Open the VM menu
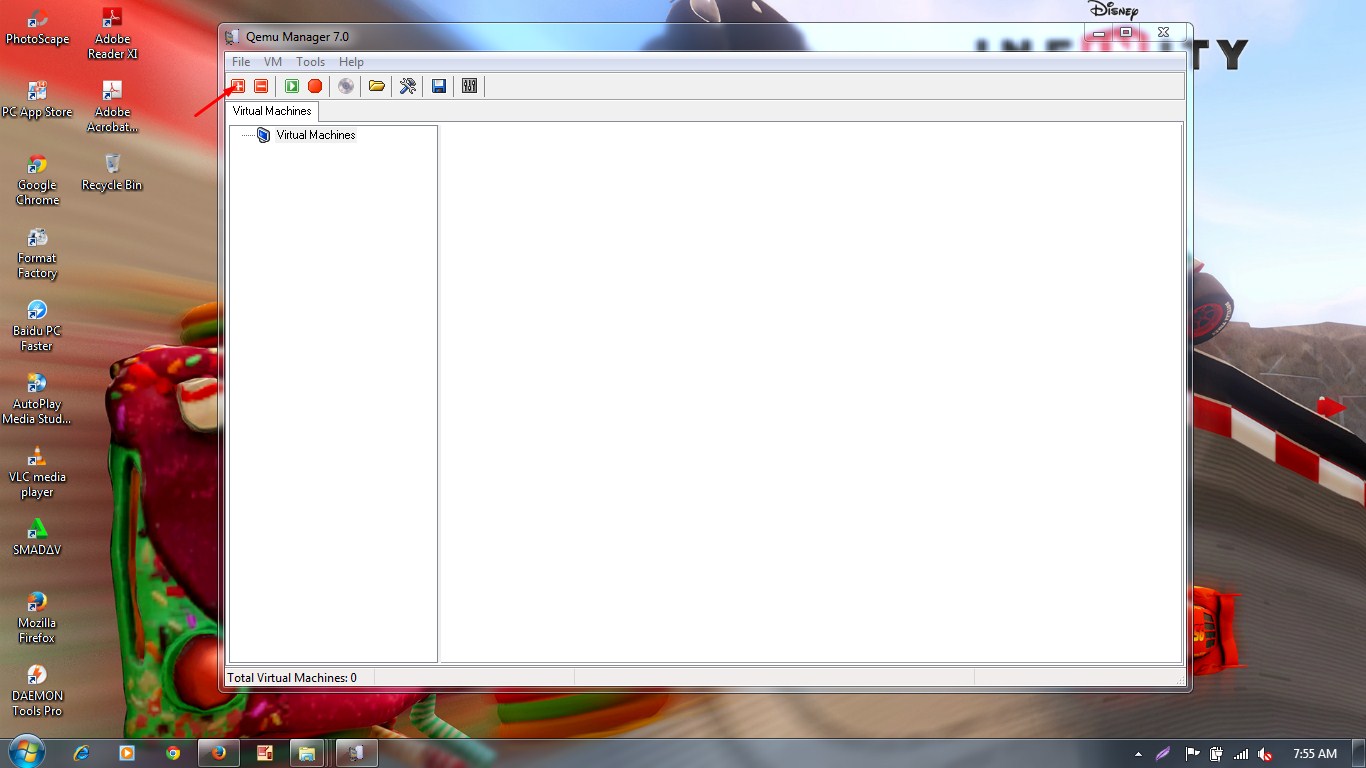The height and width of the screenshot is (768, 1366). click(273, 62)
